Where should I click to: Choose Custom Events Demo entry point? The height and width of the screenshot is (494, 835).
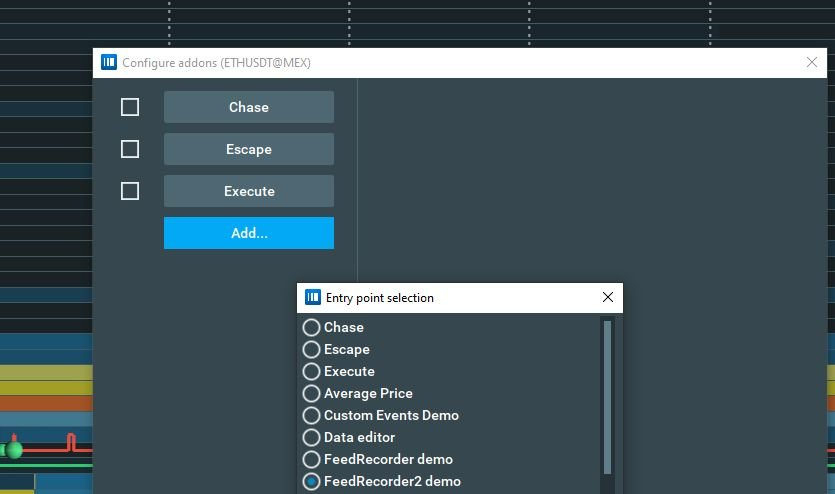point(311,415)
